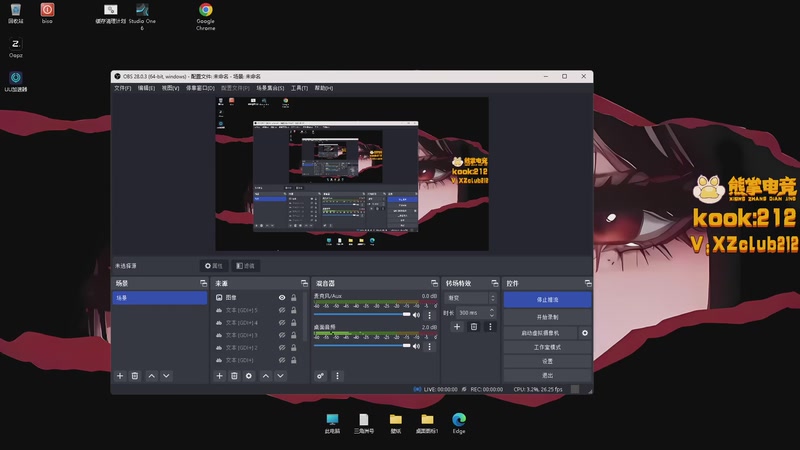Mute the Mic/Aux speaker icon

416,315
